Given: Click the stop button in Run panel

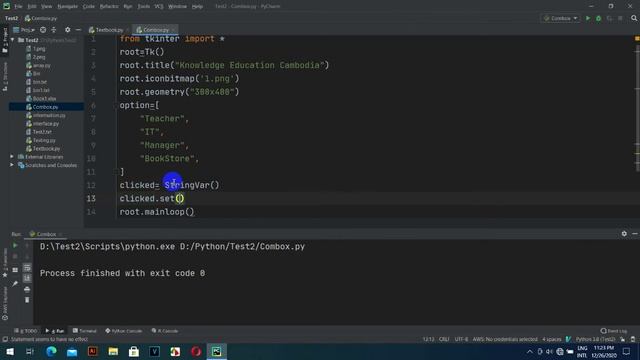Looking at the screenshot, I should [15, 256].
